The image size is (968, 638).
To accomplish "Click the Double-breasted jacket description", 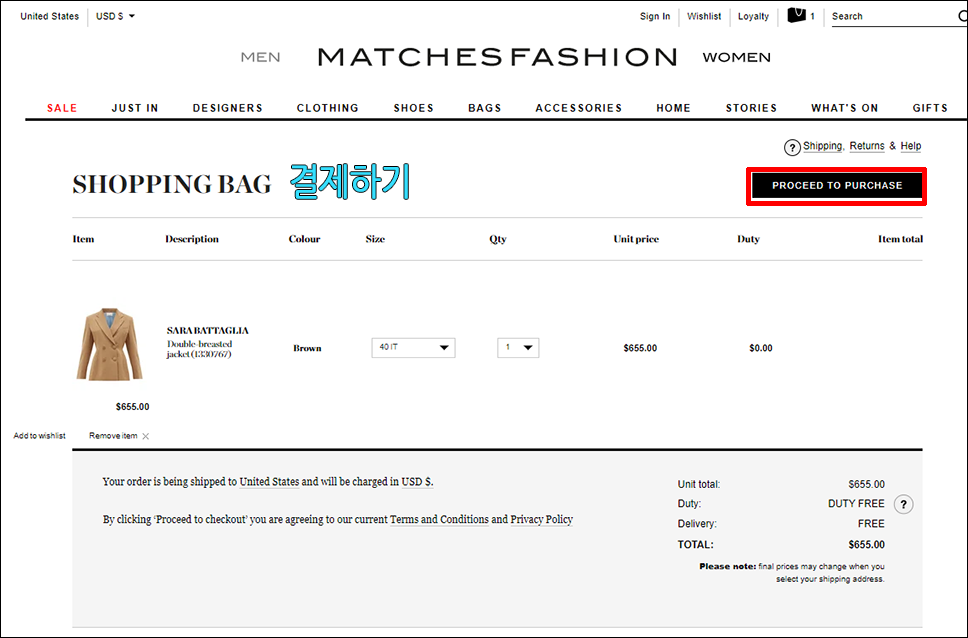I will point(199,349).
